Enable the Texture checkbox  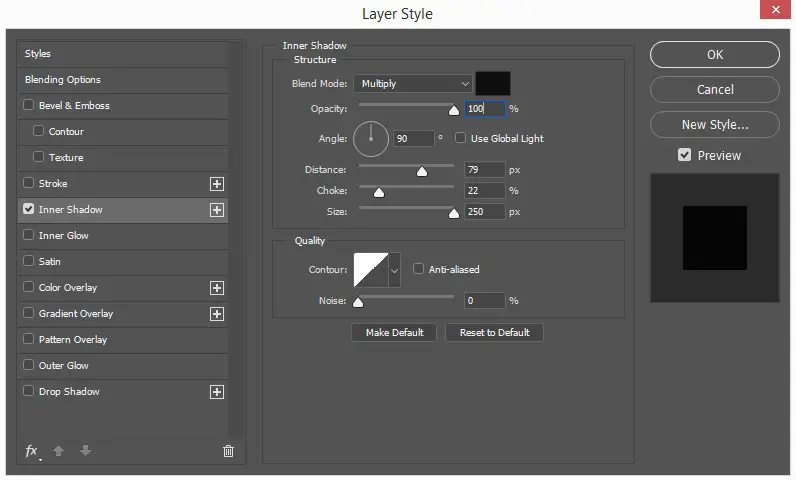[38, 156]
